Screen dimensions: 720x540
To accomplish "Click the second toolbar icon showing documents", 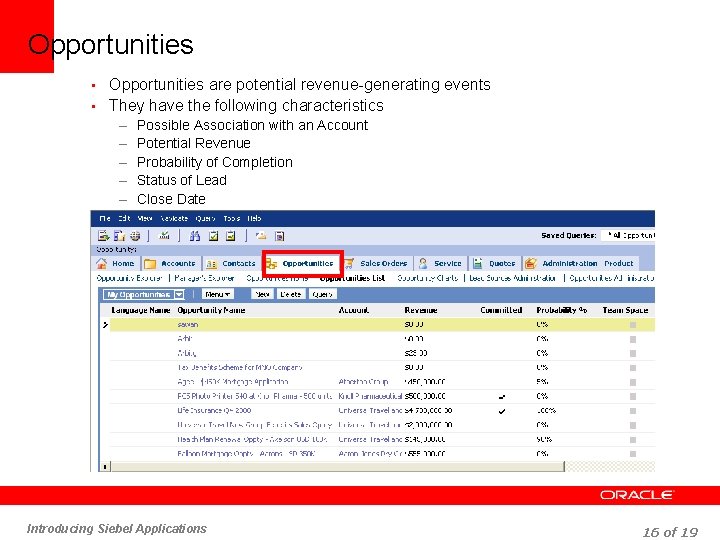I will coord(119,236).
